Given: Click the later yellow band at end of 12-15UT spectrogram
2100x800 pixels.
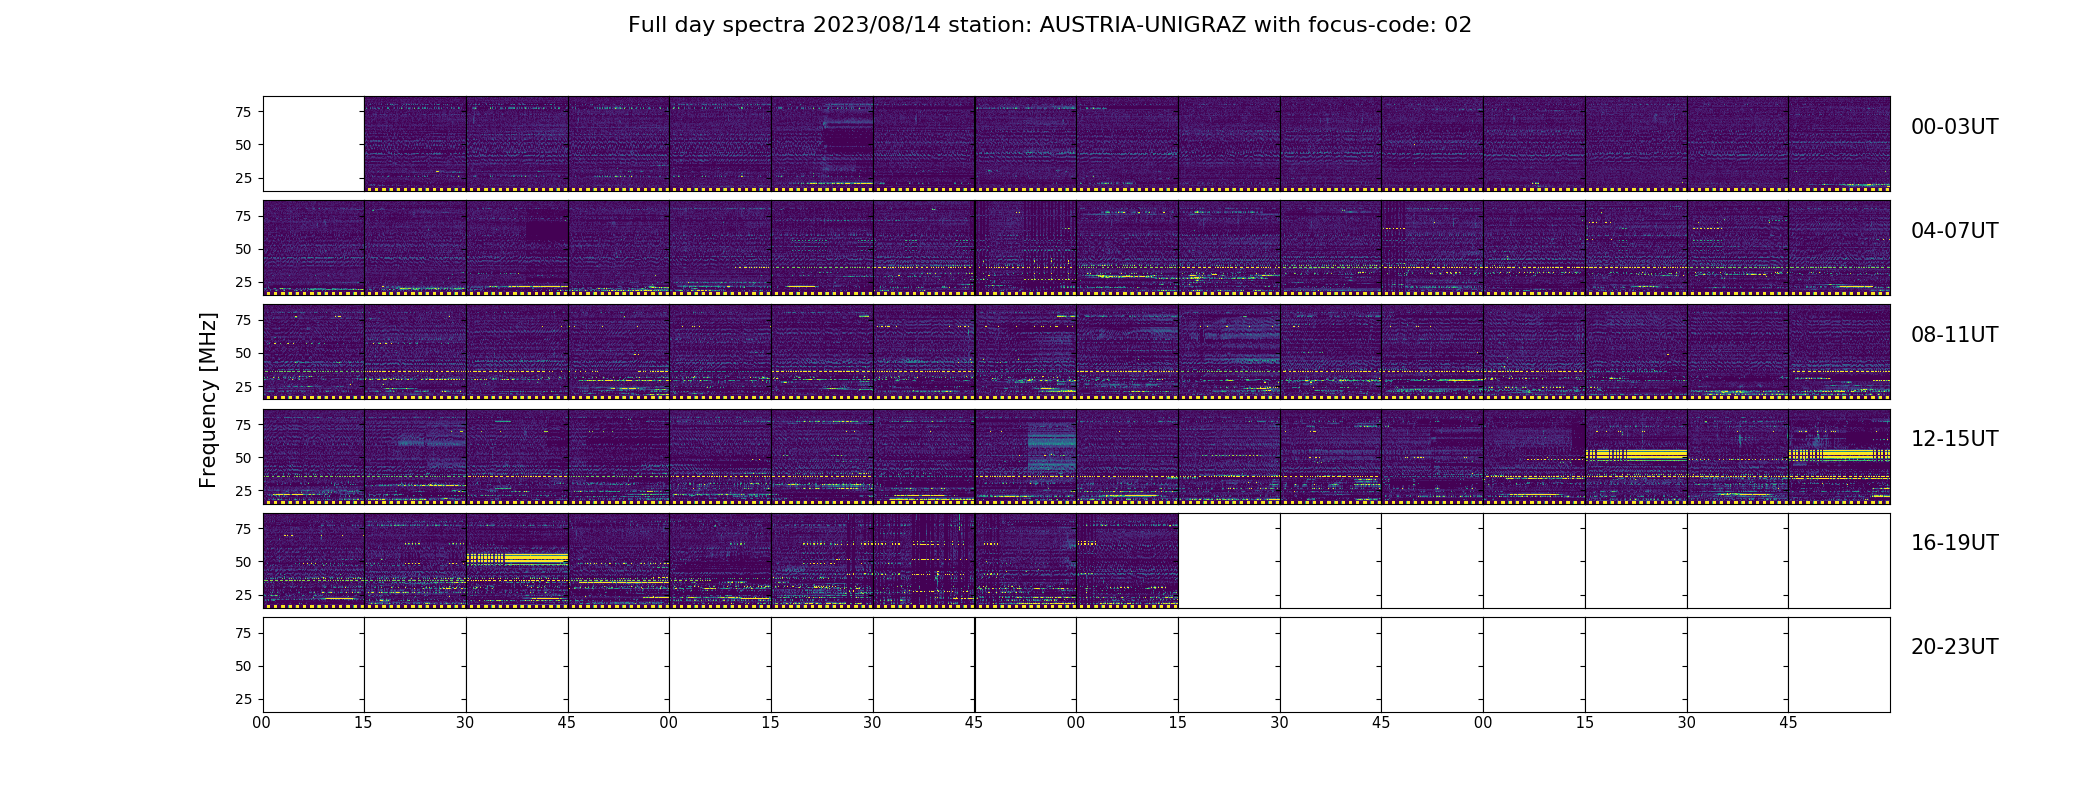Looking at the screenshot, I should [x=1839, y=454].
